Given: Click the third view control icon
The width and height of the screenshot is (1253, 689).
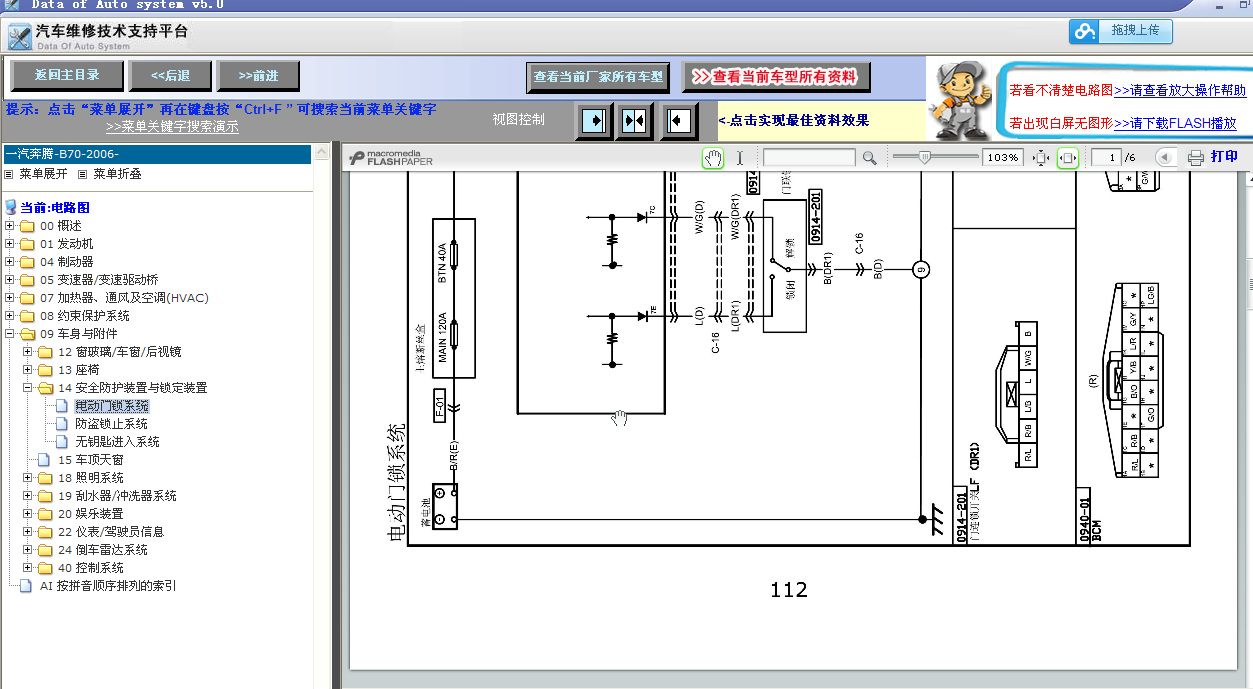Looking at the screenshot, I should pyautogui.click(x=679, y=121).
